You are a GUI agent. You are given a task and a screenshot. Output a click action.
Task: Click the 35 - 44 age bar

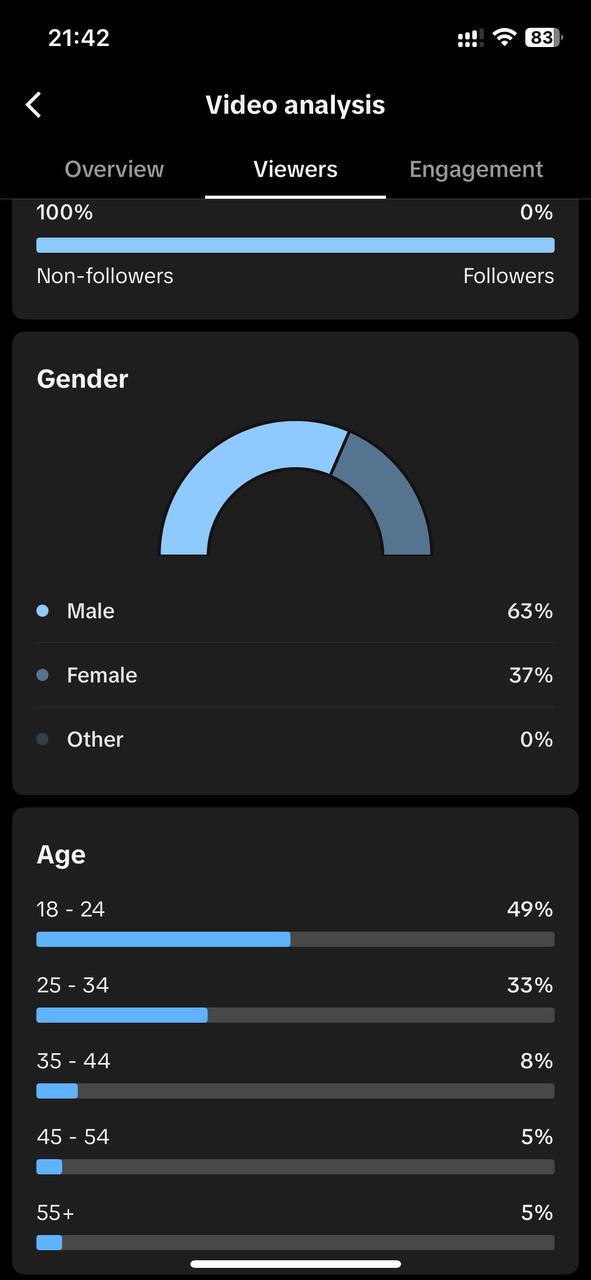tap(295, 1091)
